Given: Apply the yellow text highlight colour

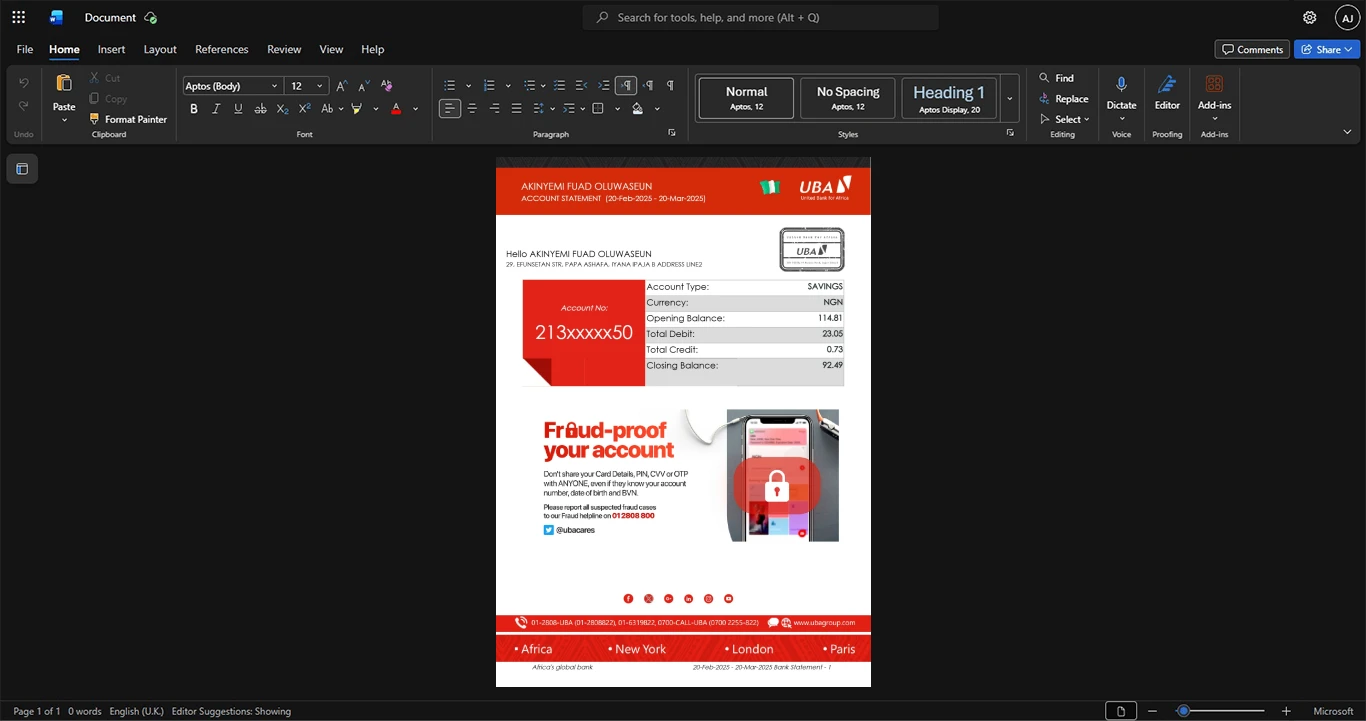Looking at the screenshot, I should coord(357,109).
